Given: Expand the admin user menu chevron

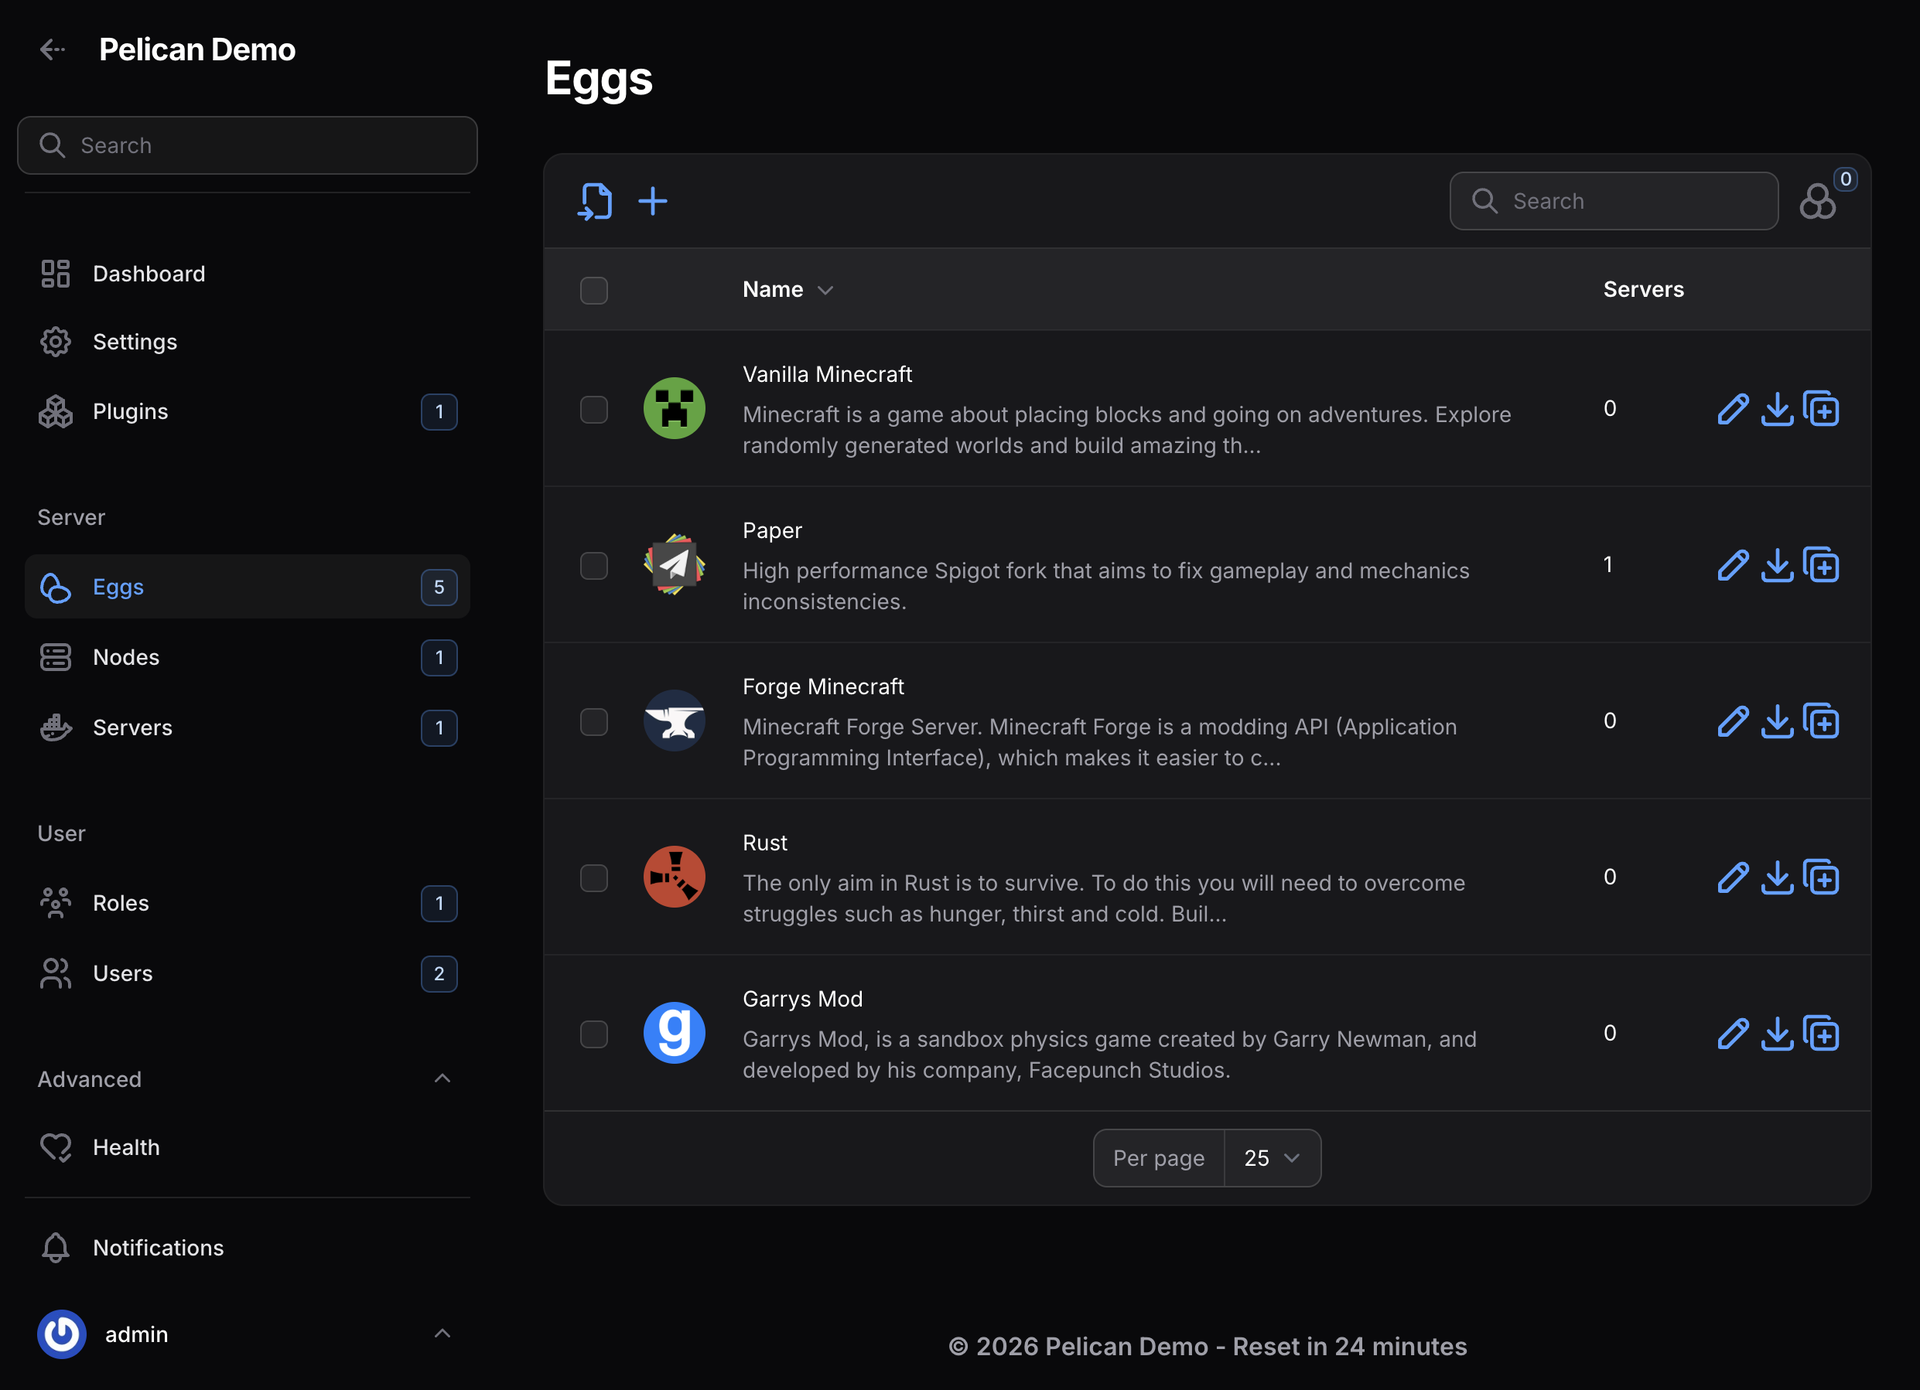Looking at the screenshot, I should 442,1333.
